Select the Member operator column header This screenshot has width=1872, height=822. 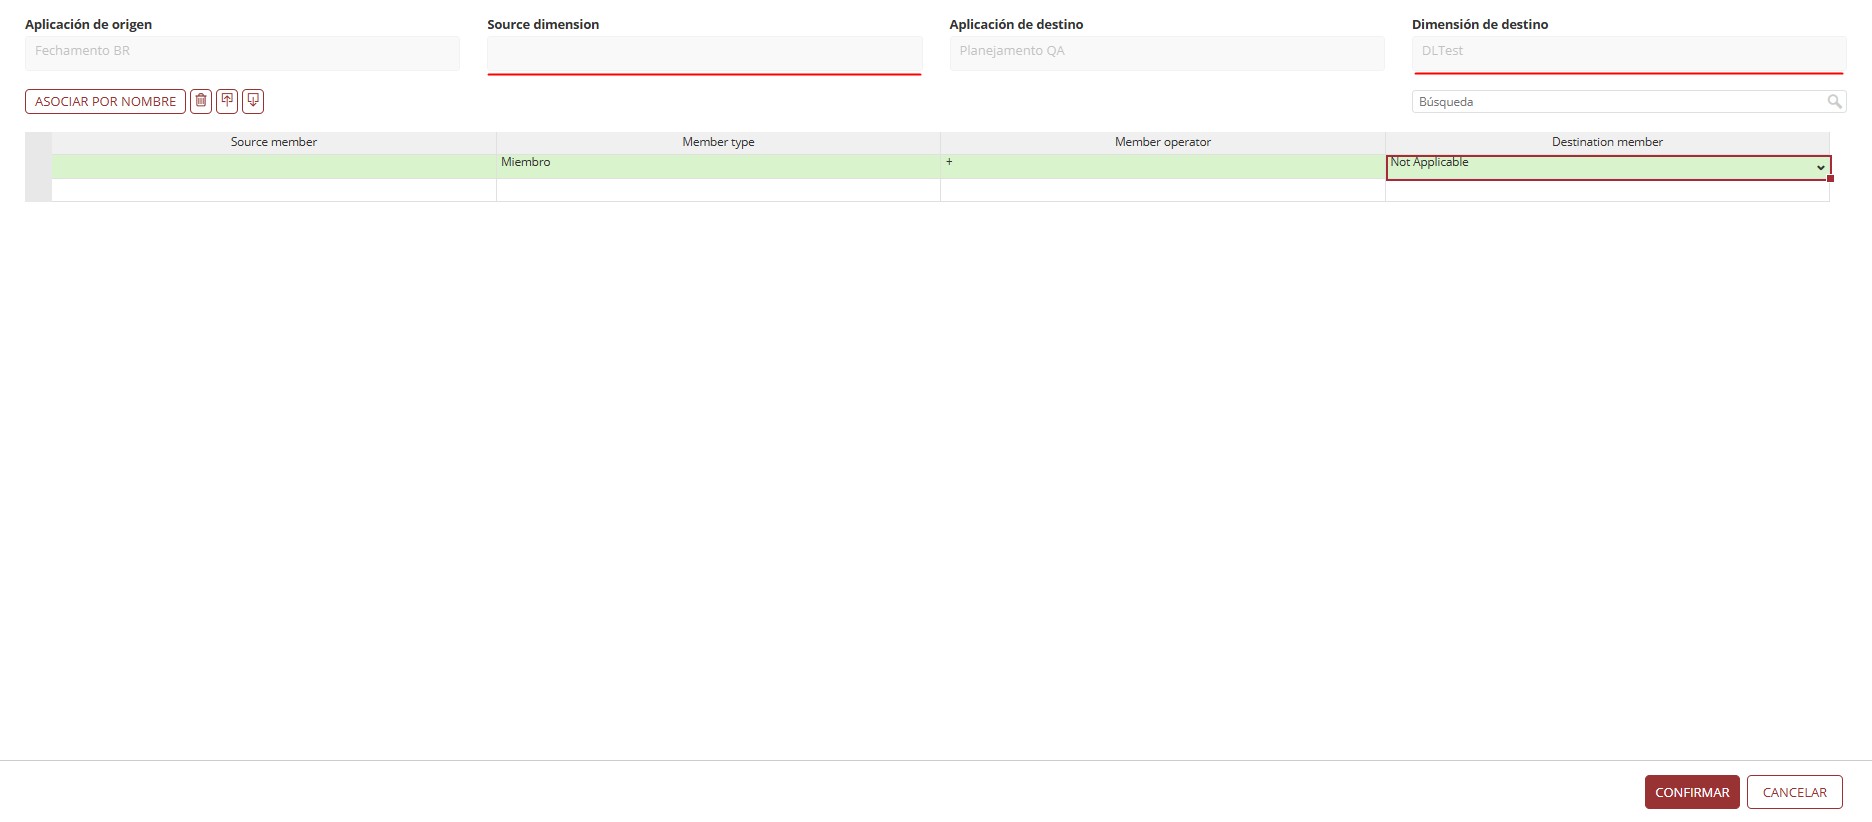coord(1162,142)
